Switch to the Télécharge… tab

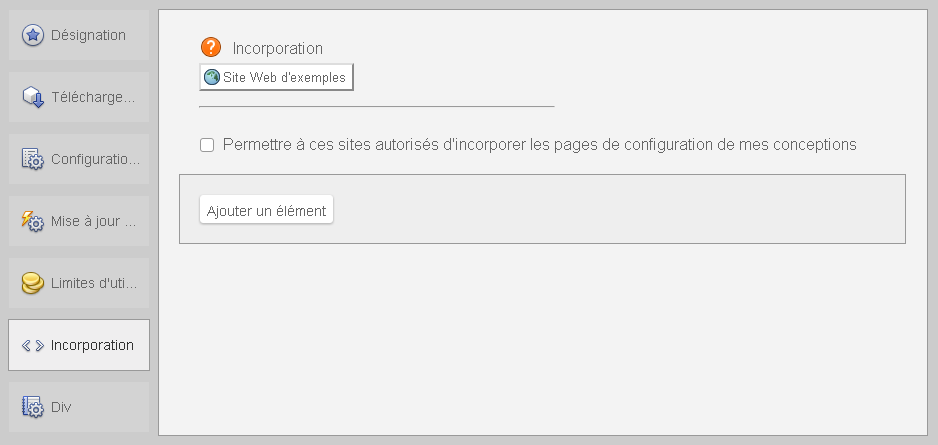click(x=79, y=97)
